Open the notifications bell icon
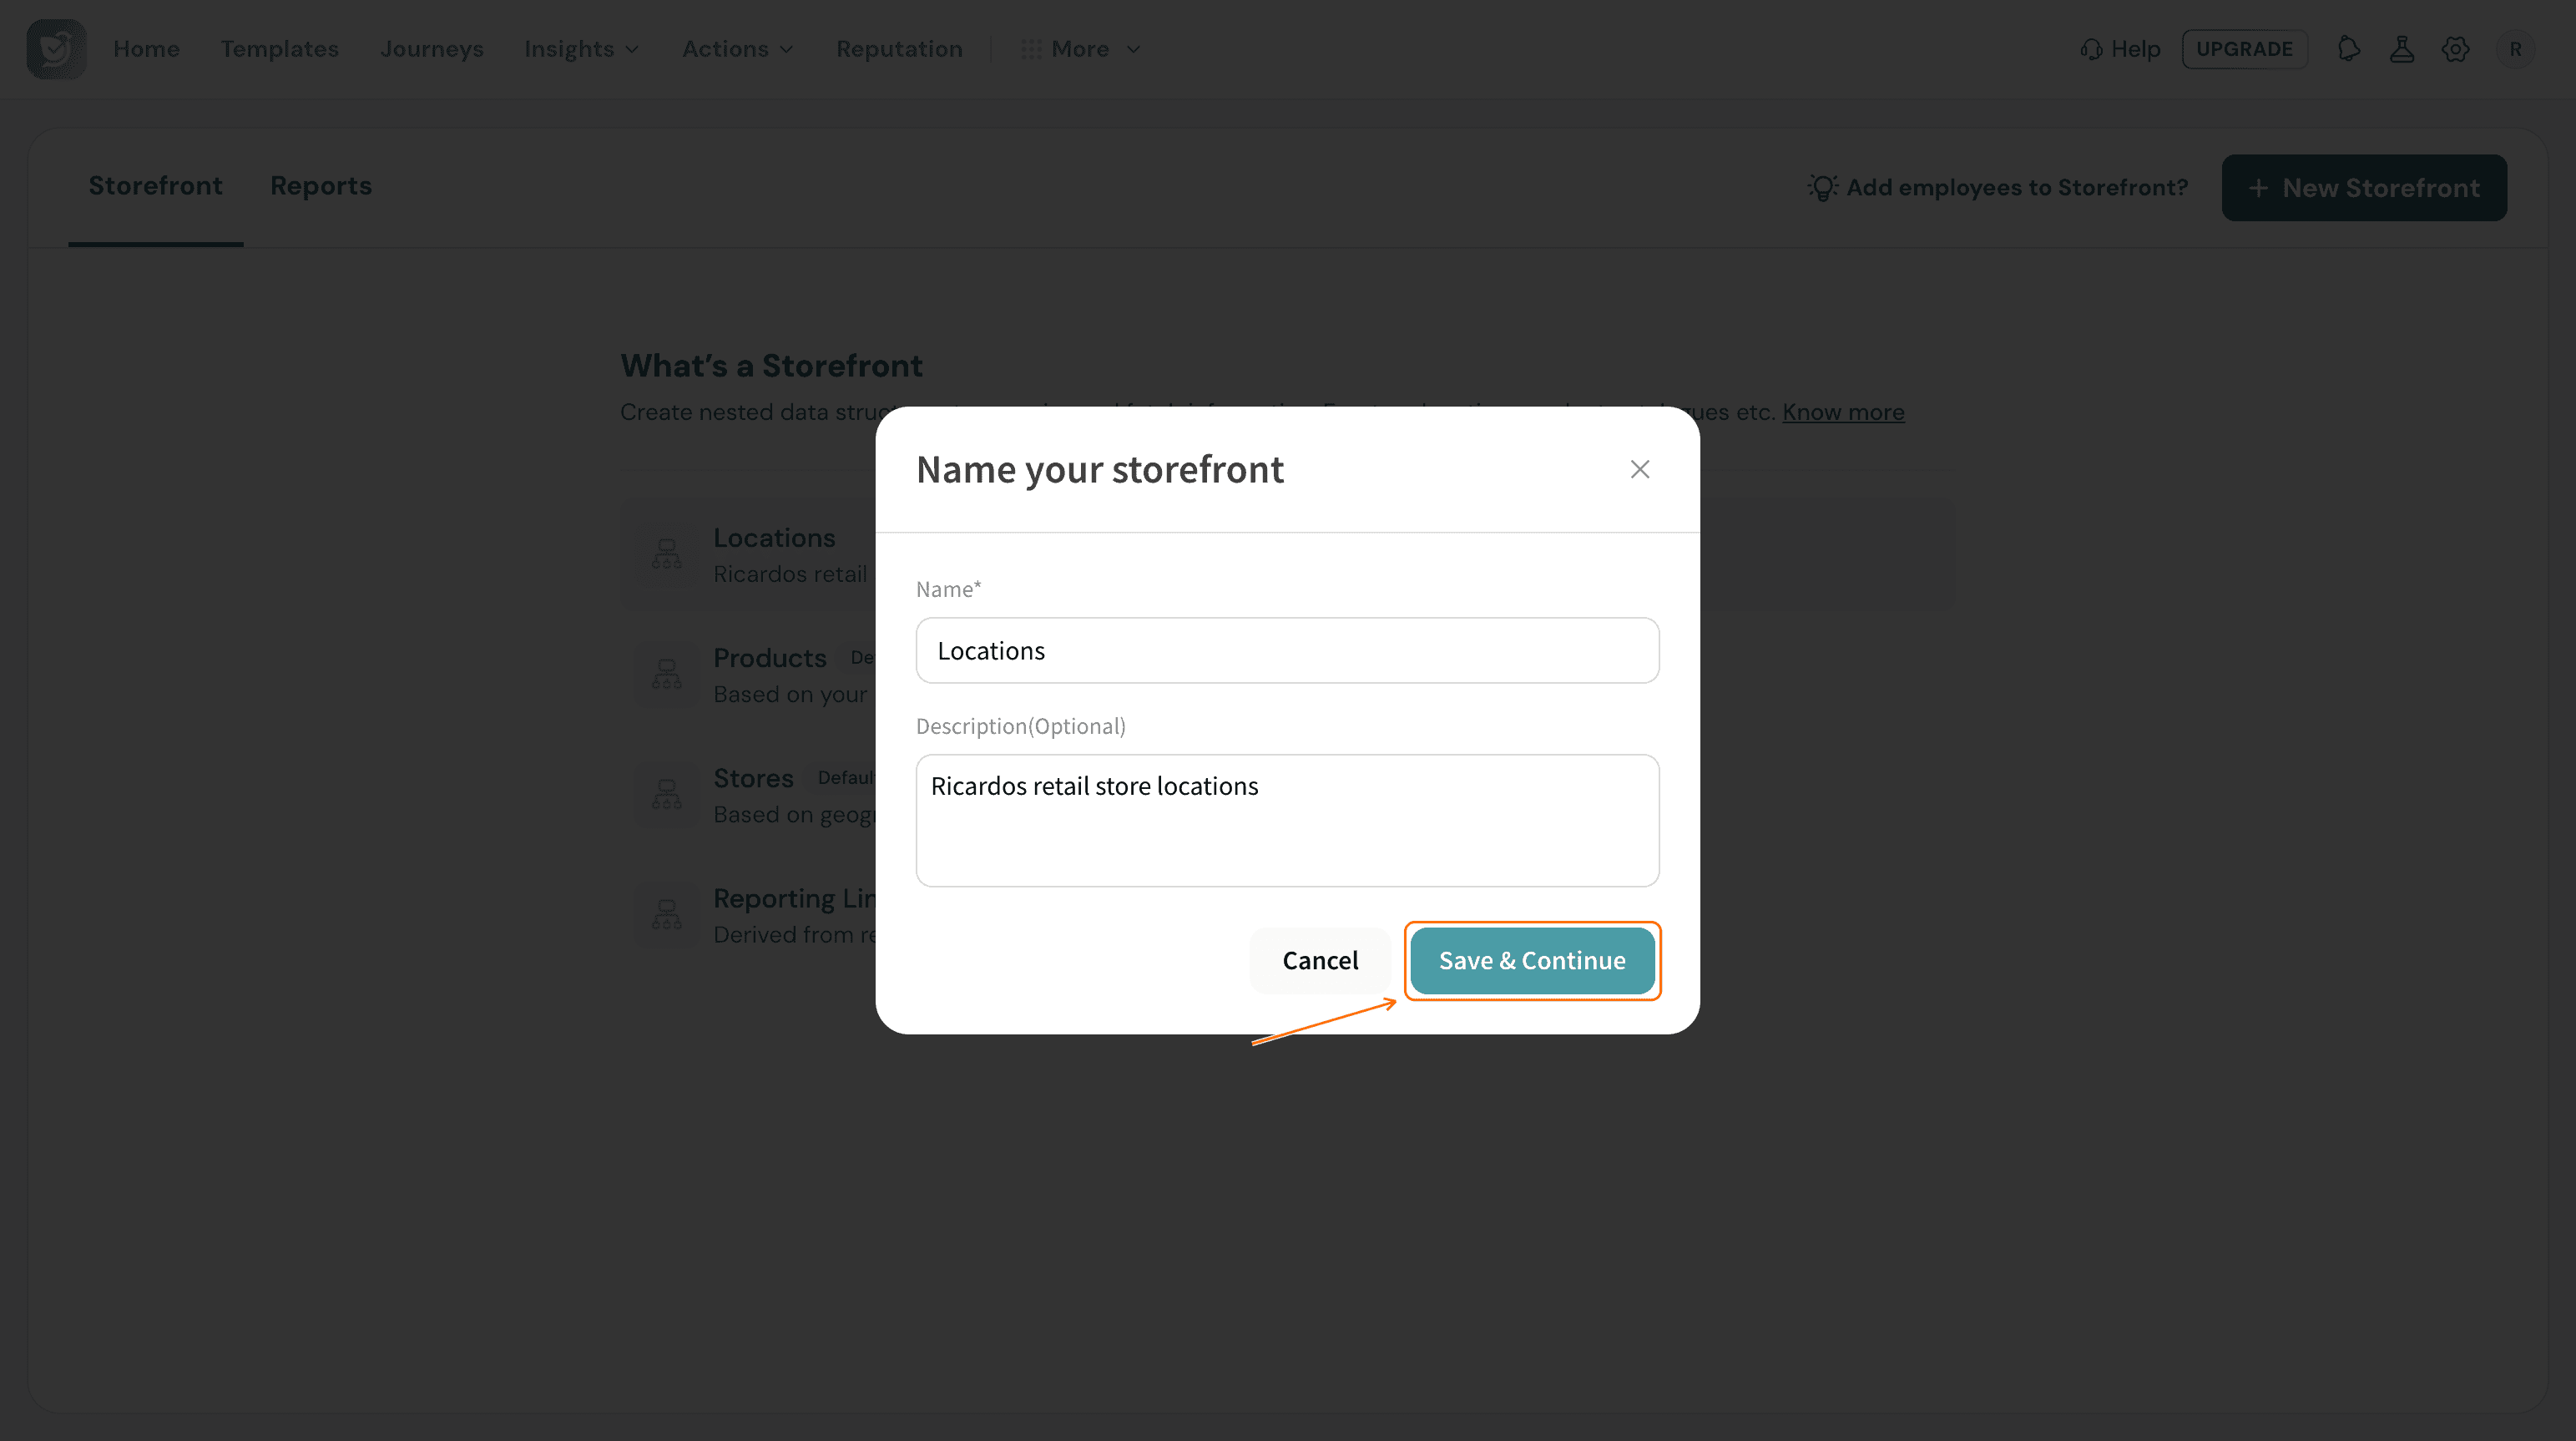 (x=2349, y=49)
